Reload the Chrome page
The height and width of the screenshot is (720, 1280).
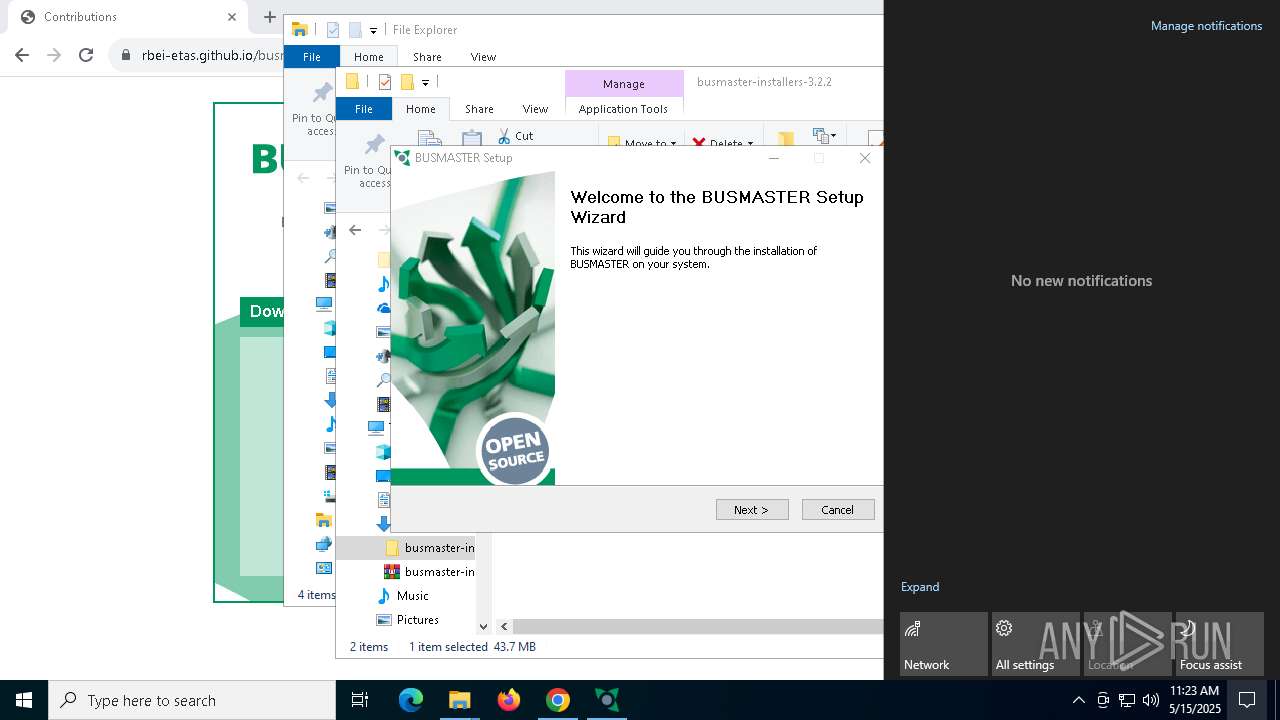pyautogui.click(x=86, y=55)
